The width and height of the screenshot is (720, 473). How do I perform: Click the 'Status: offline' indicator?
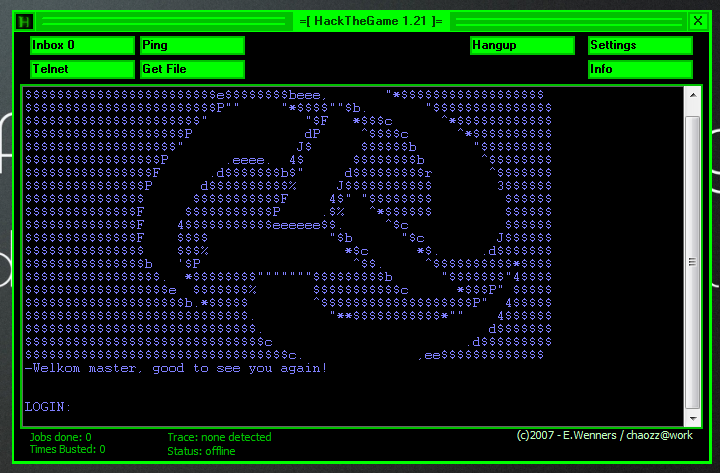[x=201, y=451]
